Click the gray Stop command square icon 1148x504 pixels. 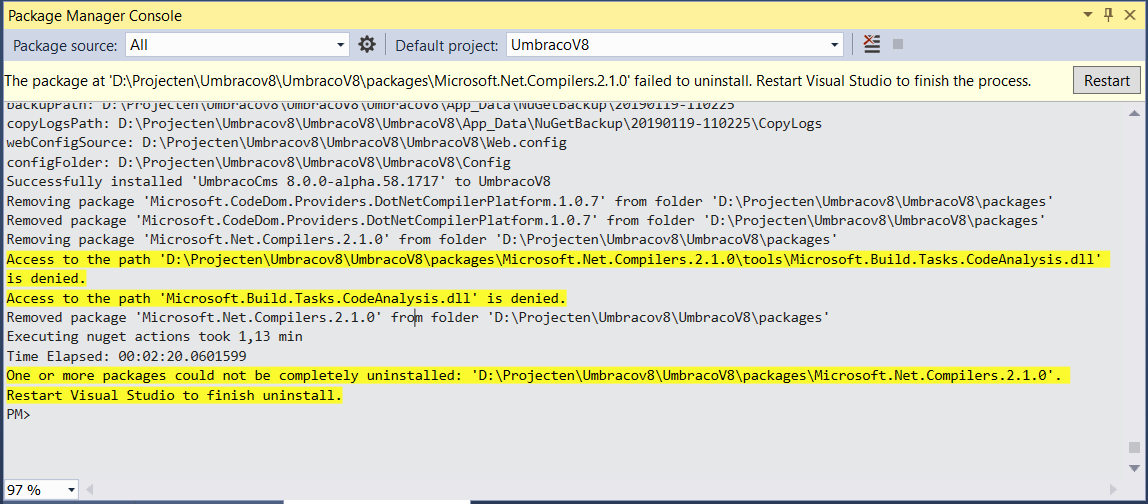point(898,45)
